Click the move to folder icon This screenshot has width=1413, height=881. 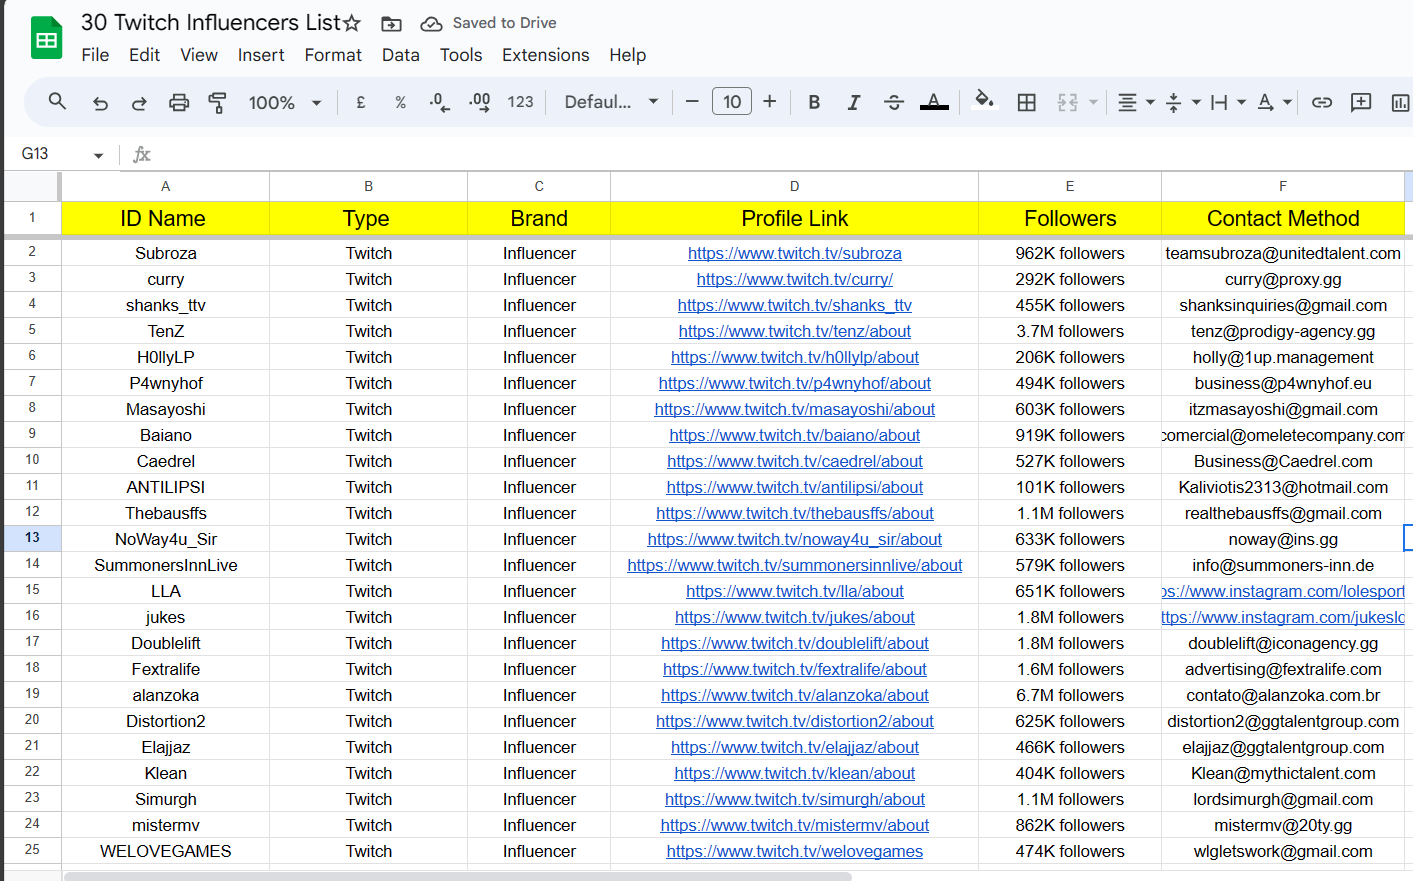pos(392,23)
